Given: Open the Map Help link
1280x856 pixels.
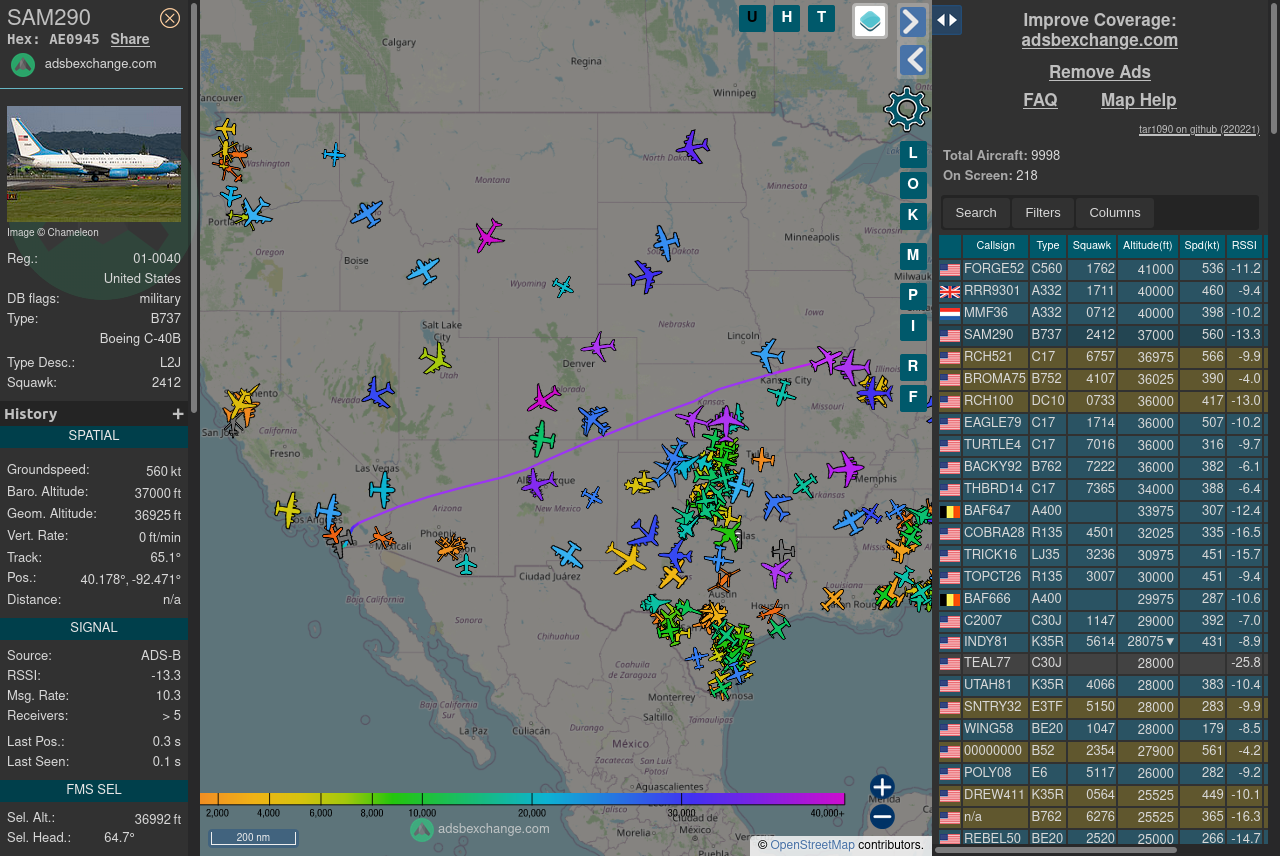Looking at the screenshot, I should pyautogui.click(x=1139, y=100).
